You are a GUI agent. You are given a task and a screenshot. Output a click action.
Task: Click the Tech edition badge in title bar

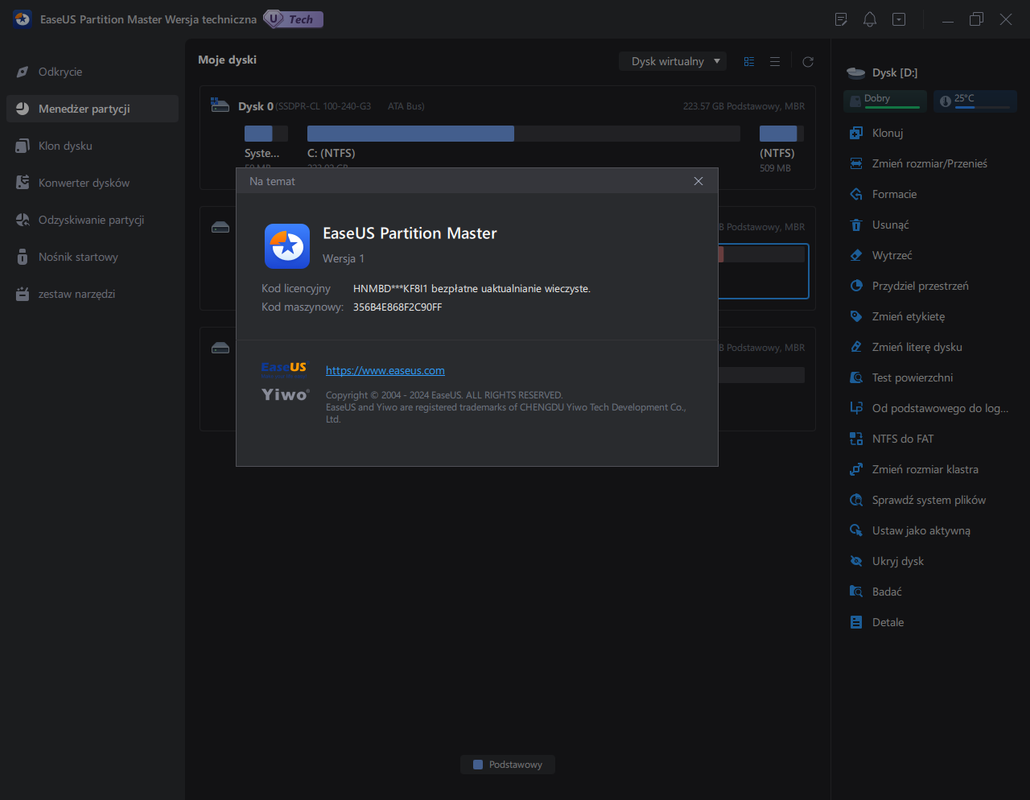pyautogui.click(x=294, y=19)
